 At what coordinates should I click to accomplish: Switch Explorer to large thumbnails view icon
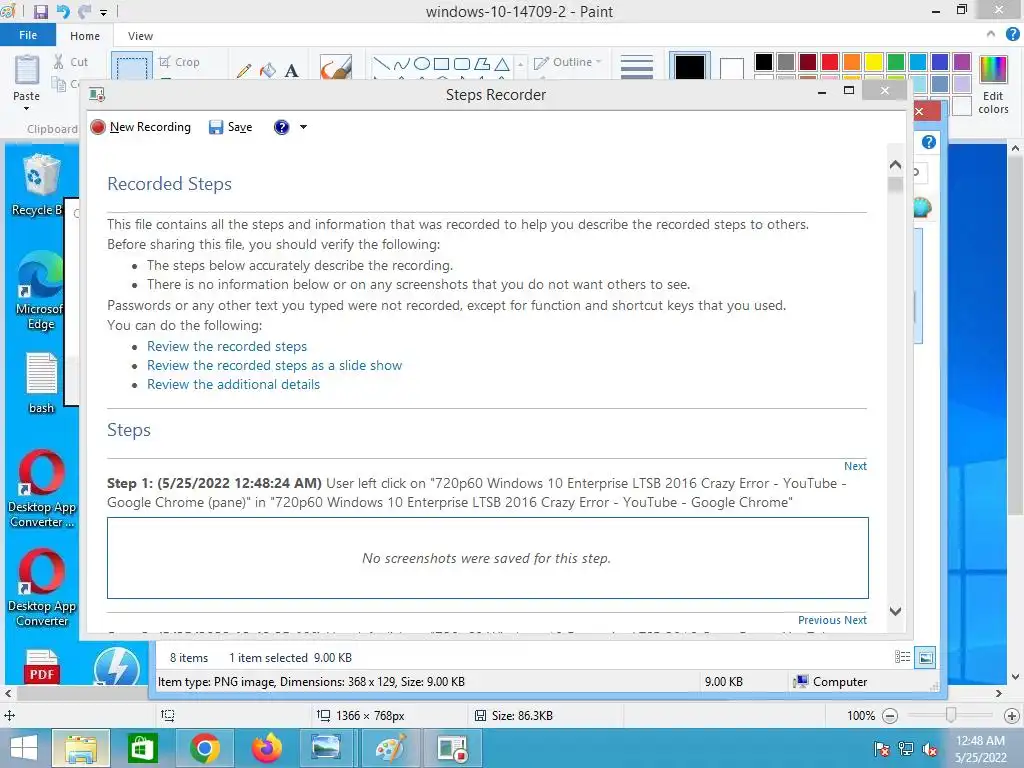(925, 657)
